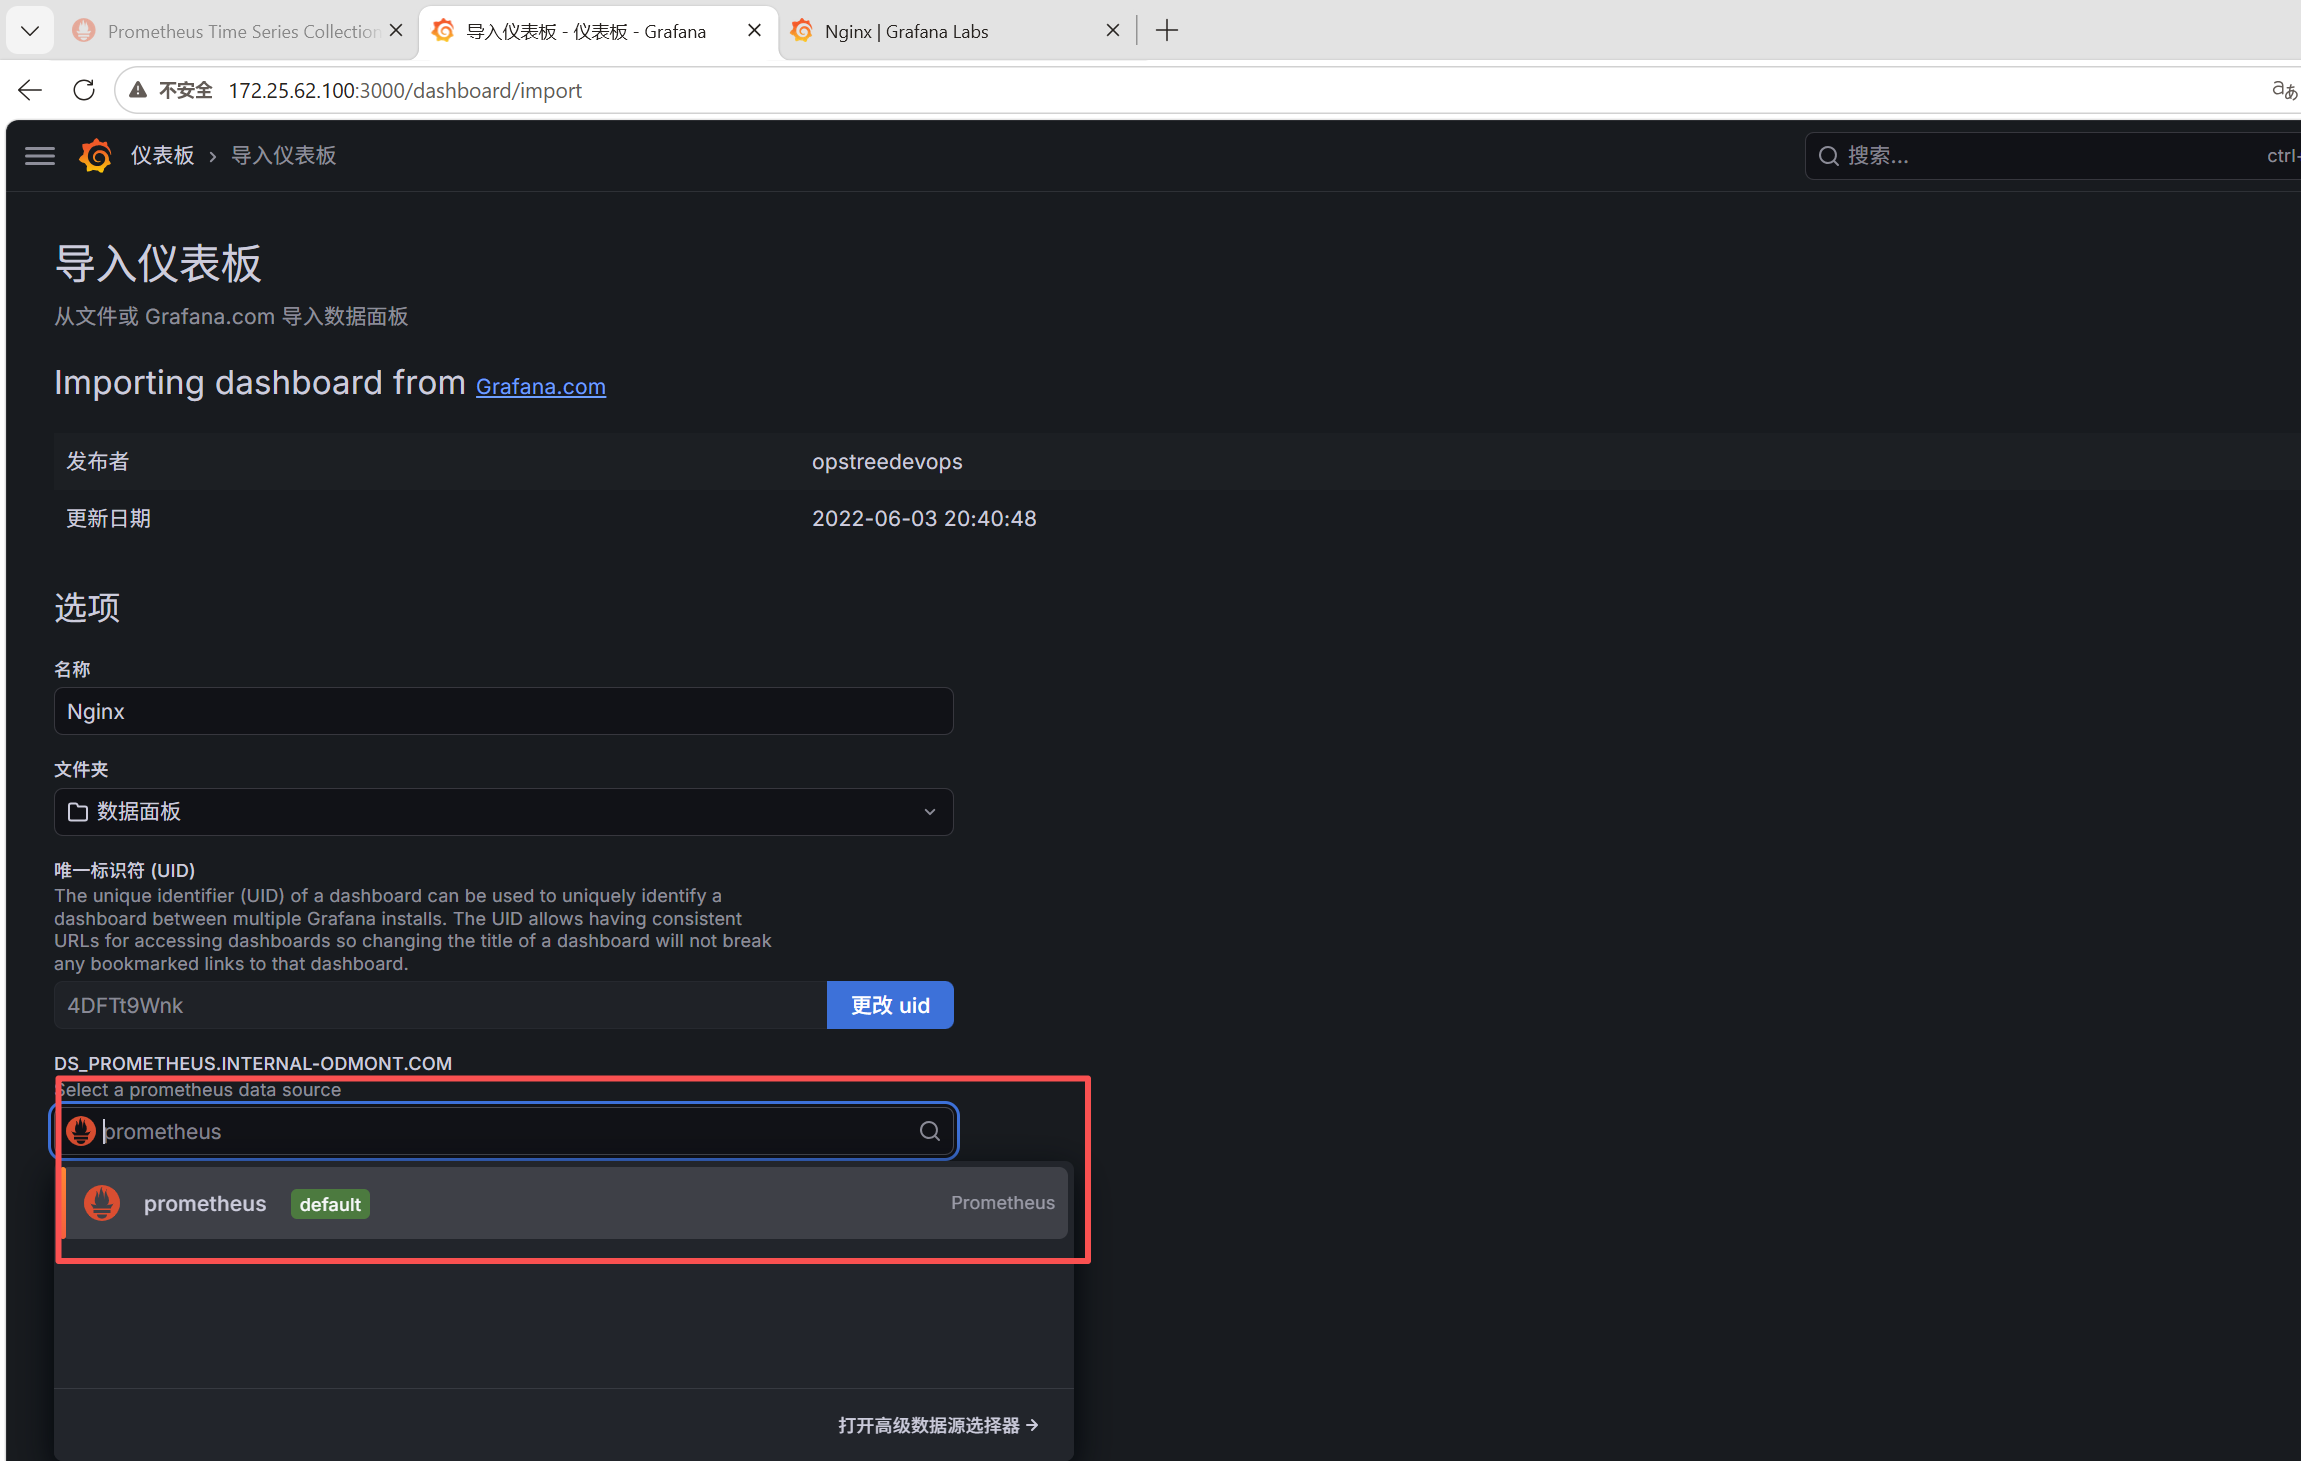Viewport: 2301px width, 1461px height.
Task: Go back to the previous page
Action: click(30, 90)
